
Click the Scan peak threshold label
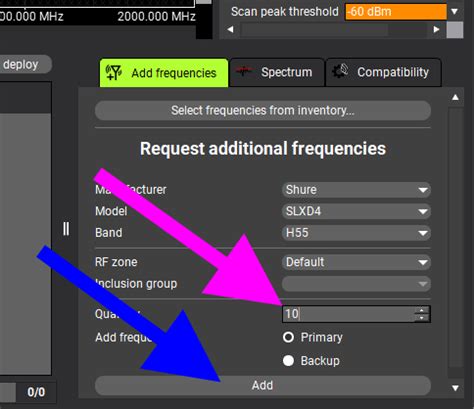click(285, 12)
